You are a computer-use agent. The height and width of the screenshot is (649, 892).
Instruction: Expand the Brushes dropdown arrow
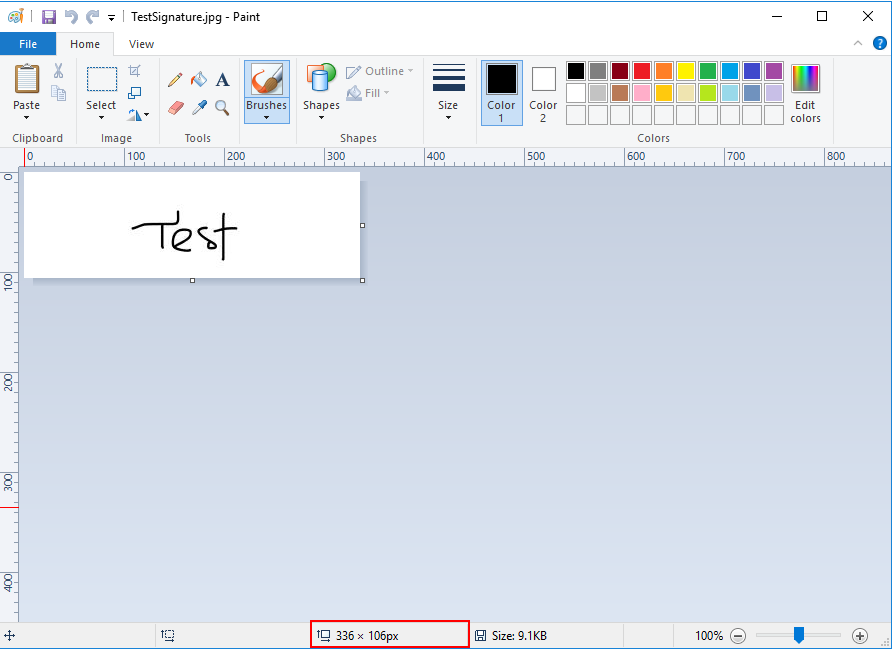(267, 118)
